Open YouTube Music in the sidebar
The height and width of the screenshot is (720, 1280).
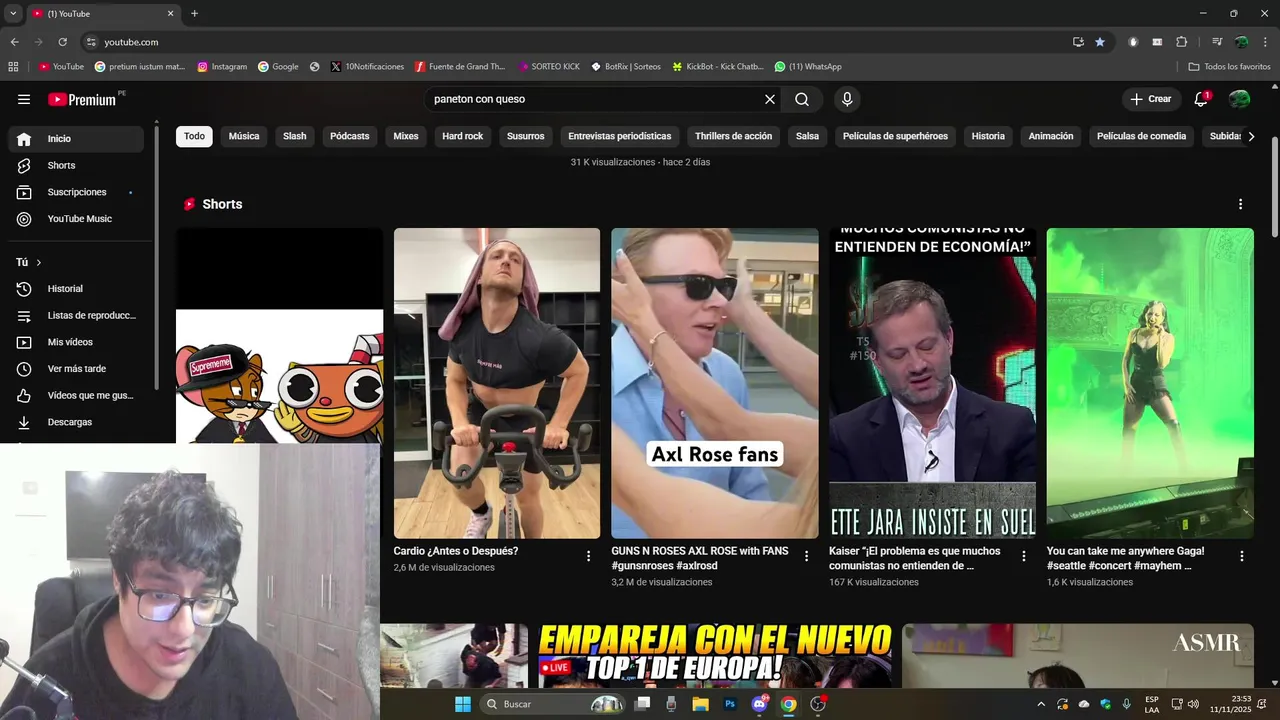pos(76,219)
